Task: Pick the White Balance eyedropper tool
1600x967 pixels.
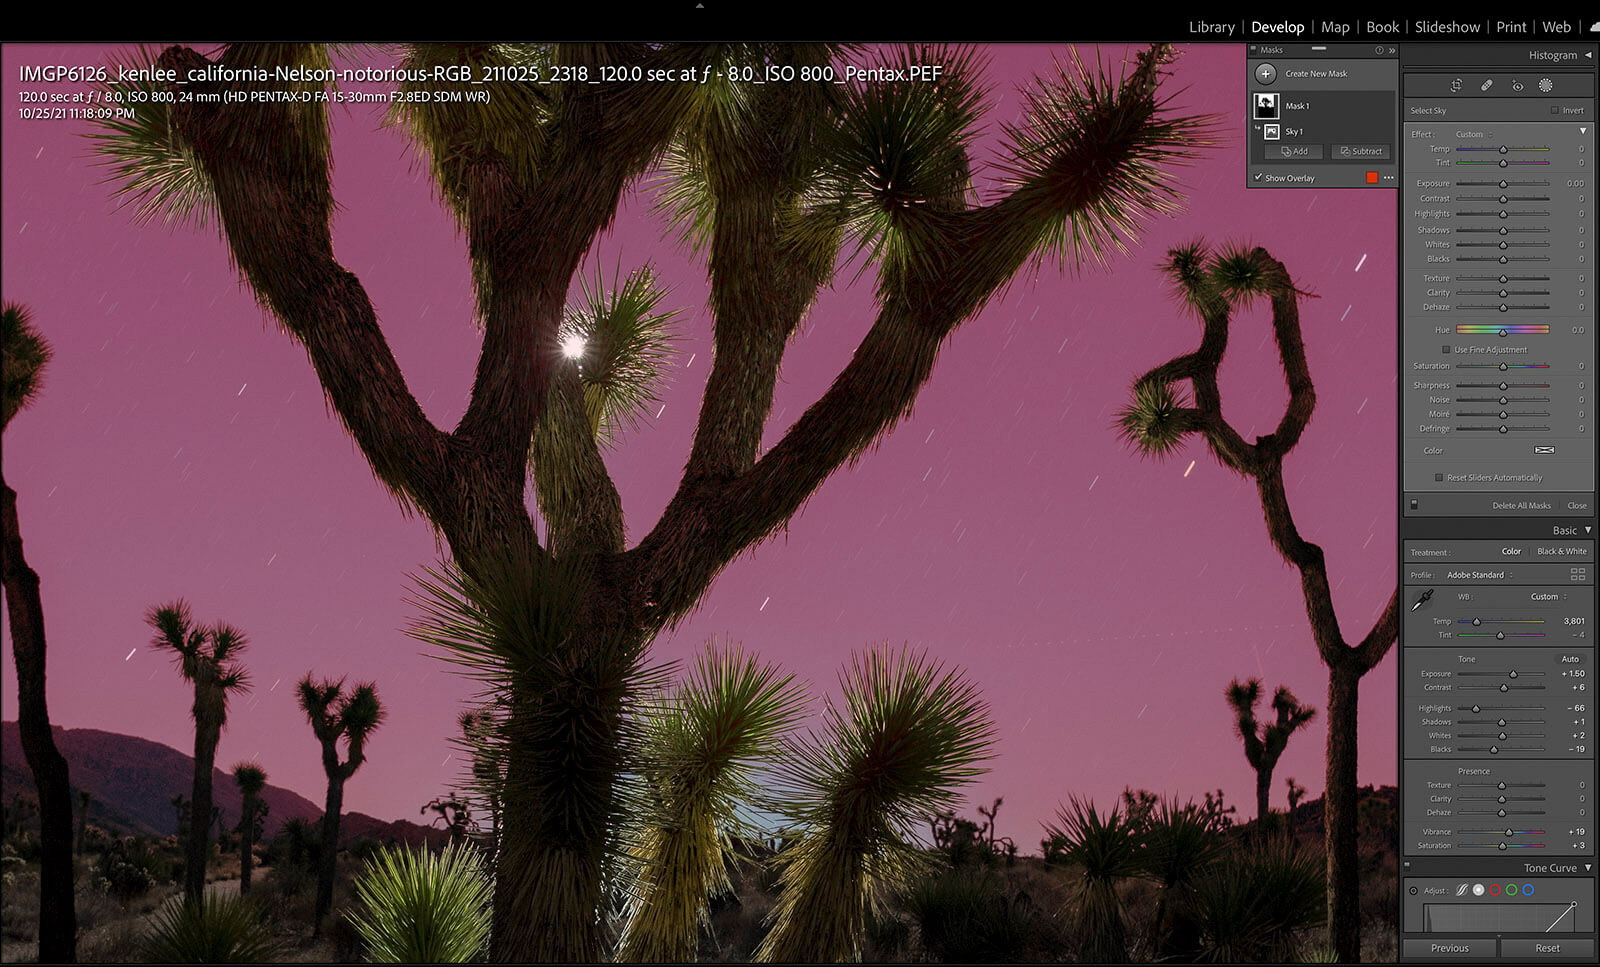Action: pos(1422,600)
